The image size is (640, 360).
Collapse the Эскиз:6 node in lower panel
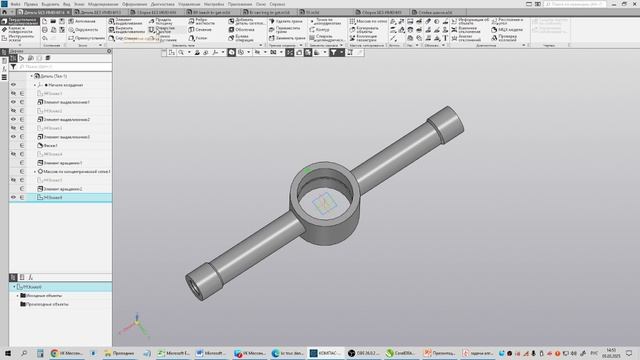click(14, 287)
